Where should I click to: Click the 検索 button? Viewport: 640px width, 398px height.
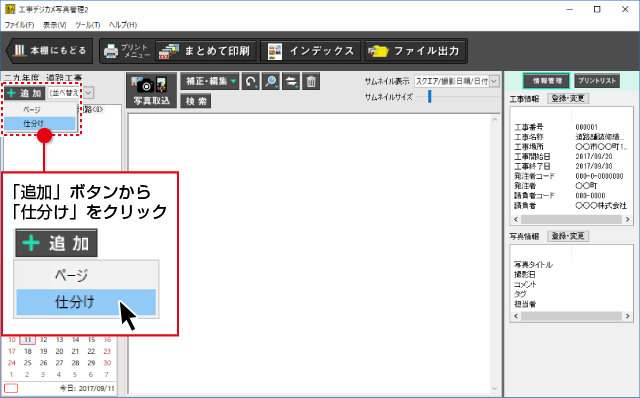pyautogui.click(x=196, y=101)
